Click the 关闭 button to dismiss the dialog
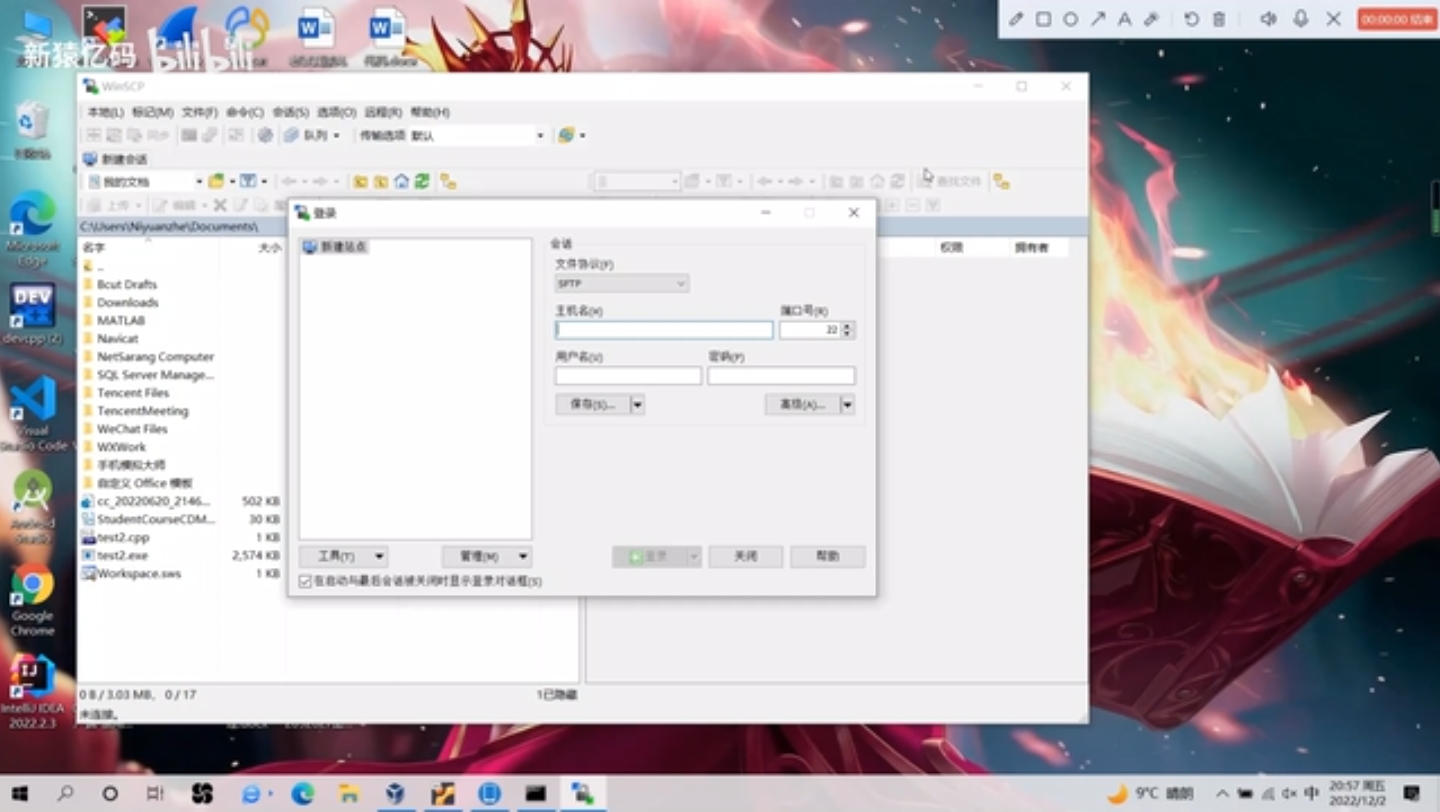The width and height of the screenshot is (1440, 812). pyautogui.click(x=745, y=556)
